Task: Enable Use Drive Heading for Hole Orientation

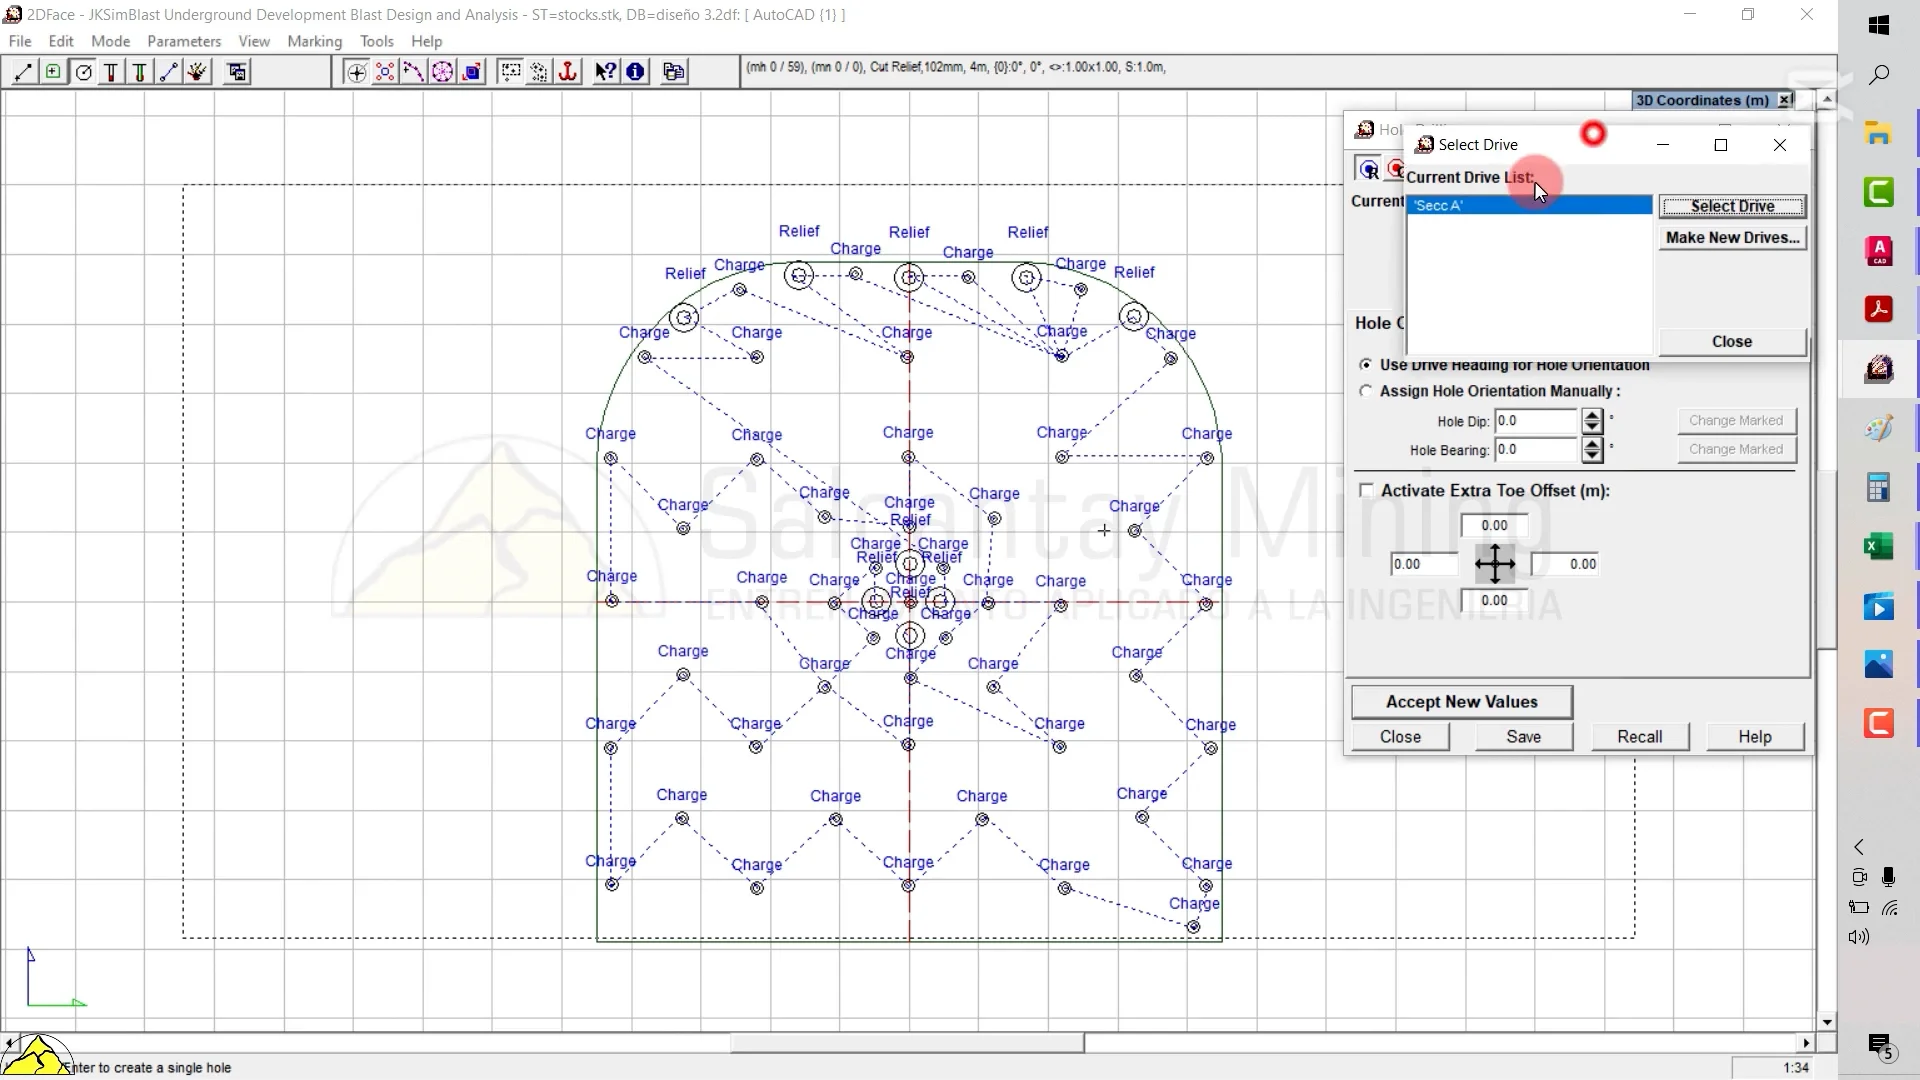Action: point(1366,364)
